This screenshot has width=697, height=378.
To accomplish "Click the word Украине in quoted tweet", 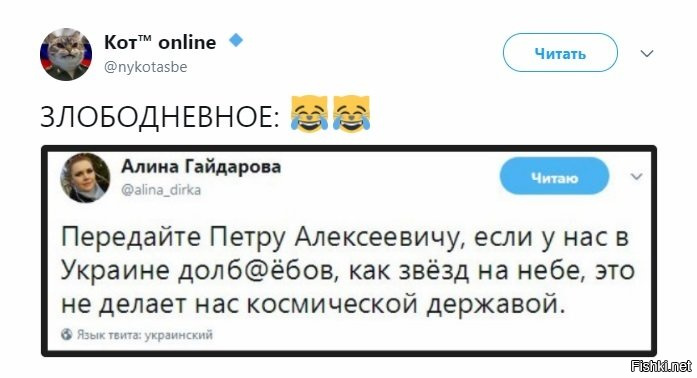I will 115,270.
